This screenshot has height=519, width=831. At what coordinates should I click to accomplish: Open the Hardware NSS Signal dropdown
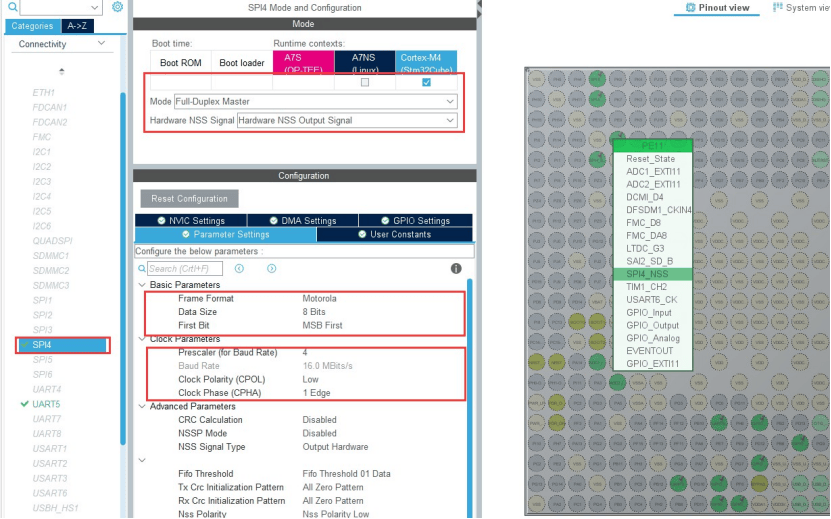click(x=347, y=120)
